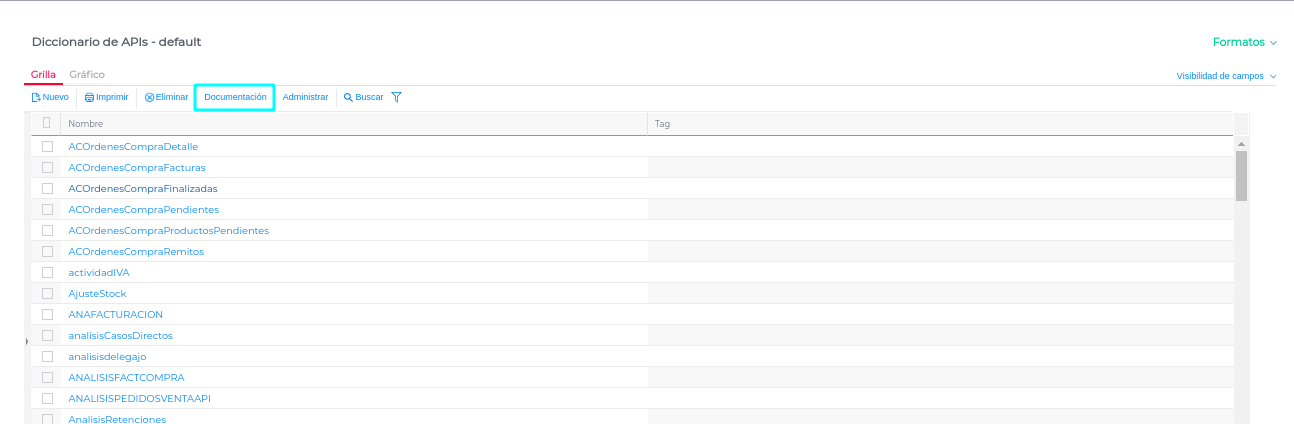Click the Buscar magnifying glass icon
1294x424 pixels.
click(348, 98)
